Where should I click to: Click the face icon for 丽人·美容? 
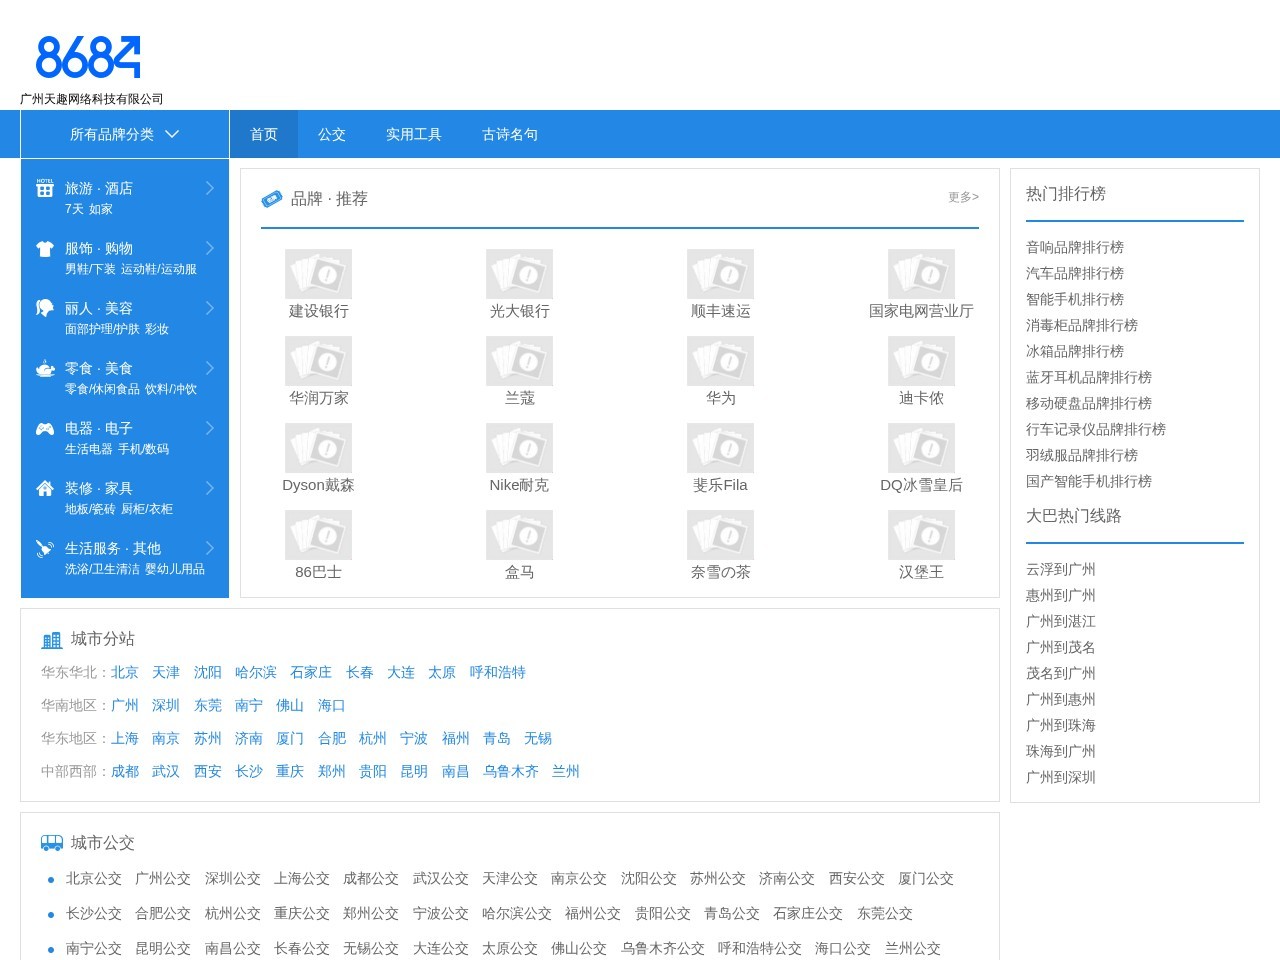[45, 308]
